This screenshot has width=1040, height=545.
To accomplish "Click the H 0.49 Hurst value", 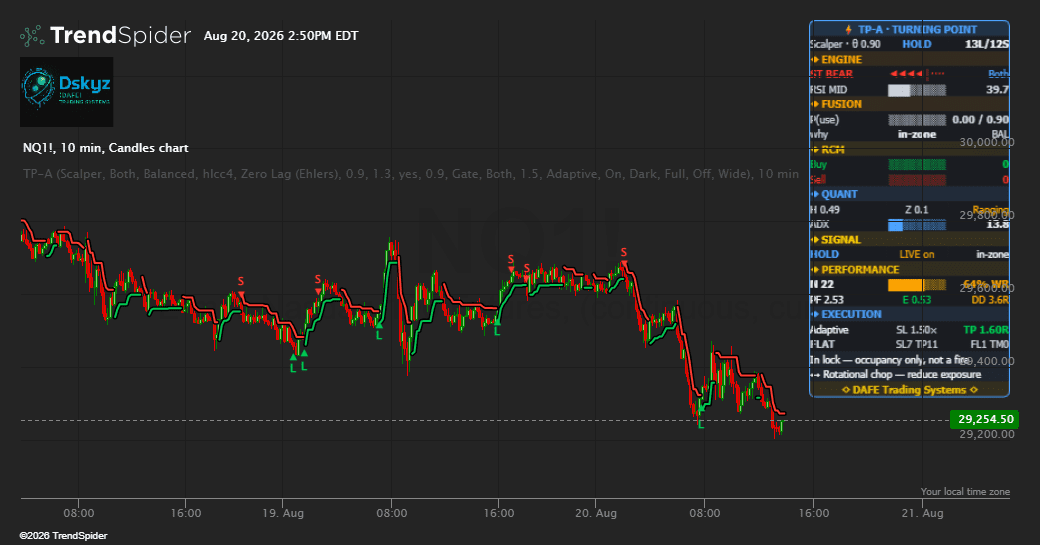I will tap(824, 210).
